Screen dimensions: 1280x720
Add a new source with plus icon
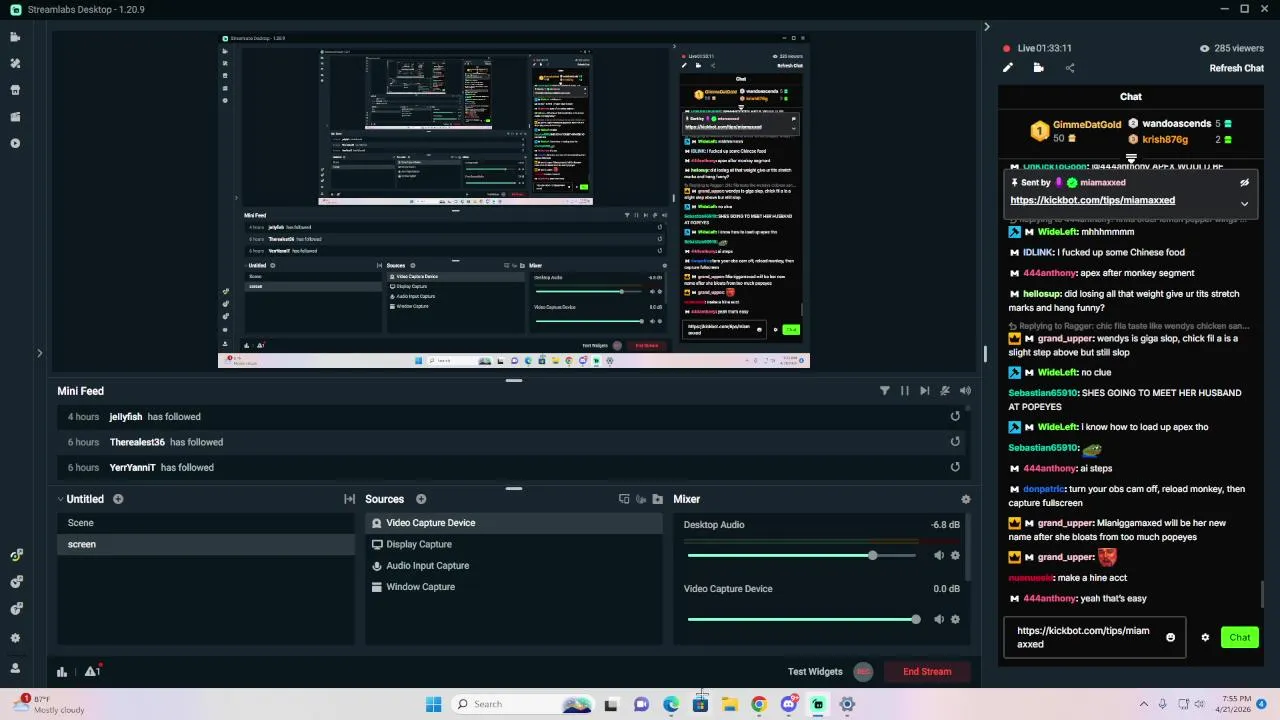(x=421, y=499)
